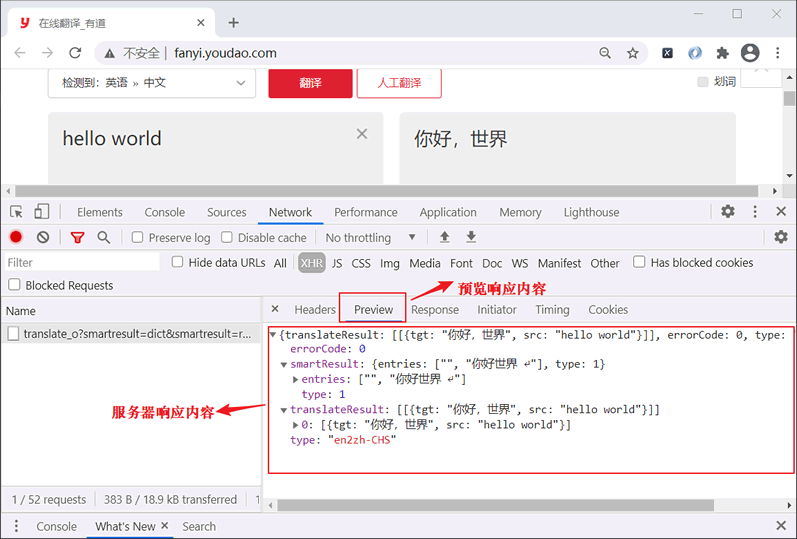Open Chrome three-dot menu

pyautogui.click(x=777, y=53)
